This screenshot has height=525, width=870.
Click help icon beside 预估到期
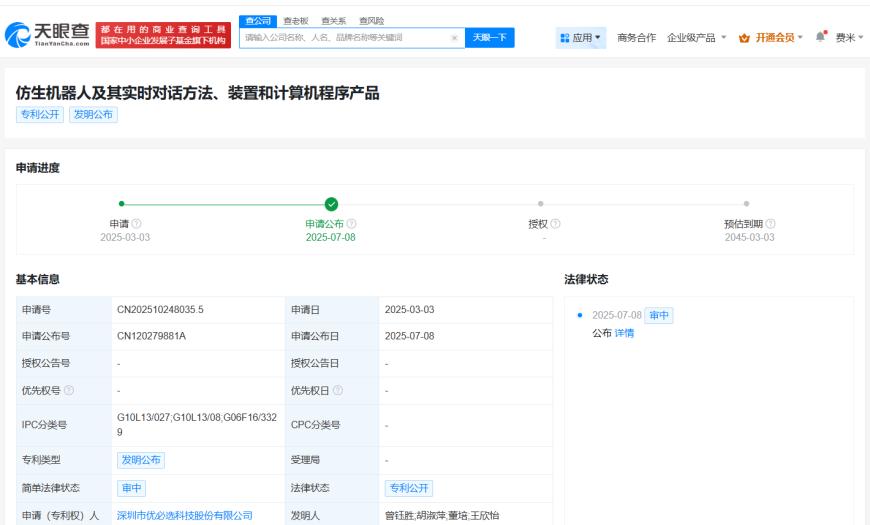point(770,224)
